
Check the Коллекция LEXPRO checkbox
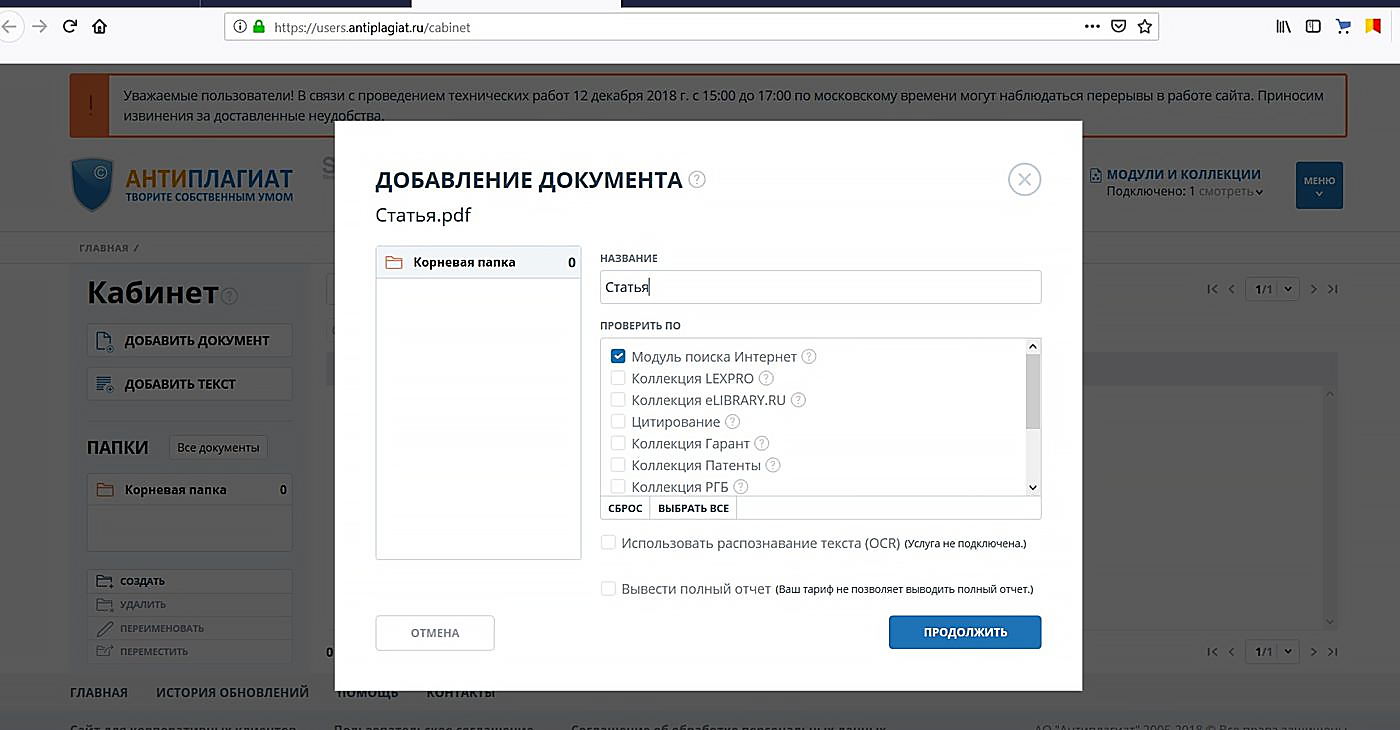coord(618,378)
